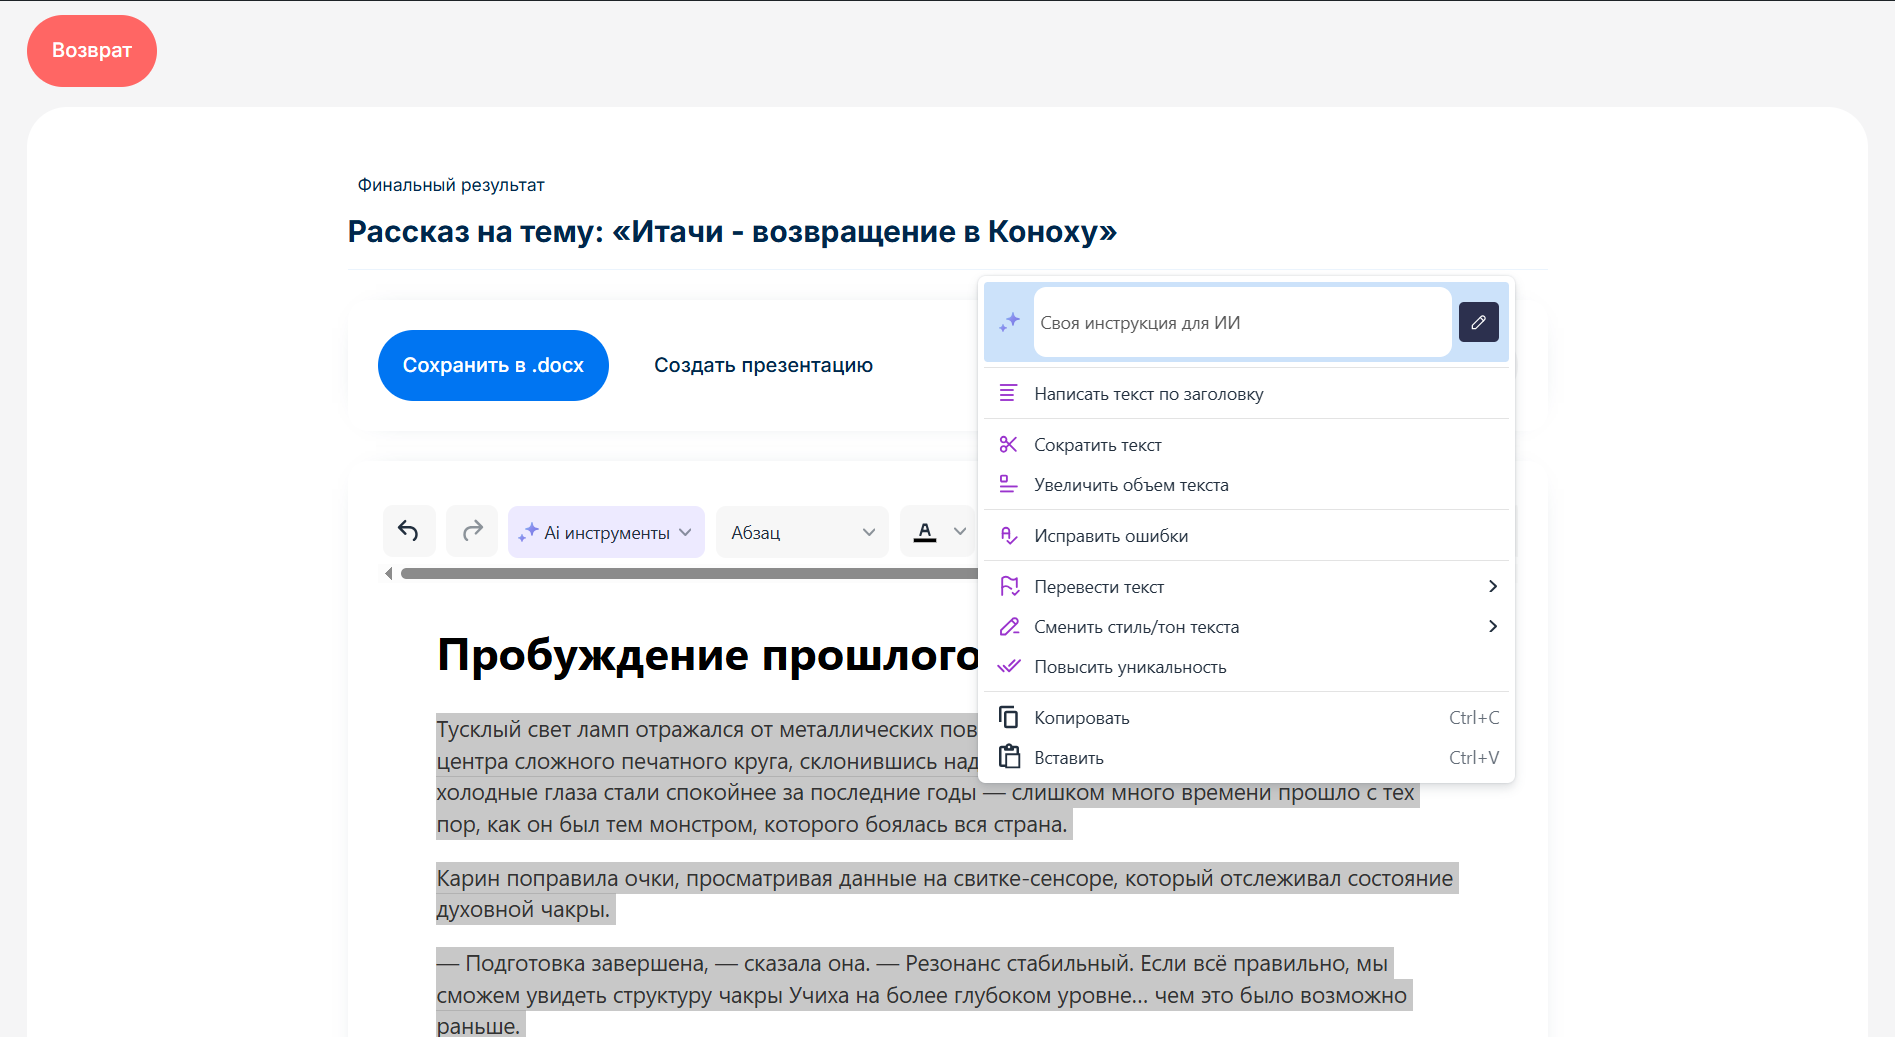Click the scissors icon for Сократить текст
Screen dimensions: 1895x1037
point(1008,445)
